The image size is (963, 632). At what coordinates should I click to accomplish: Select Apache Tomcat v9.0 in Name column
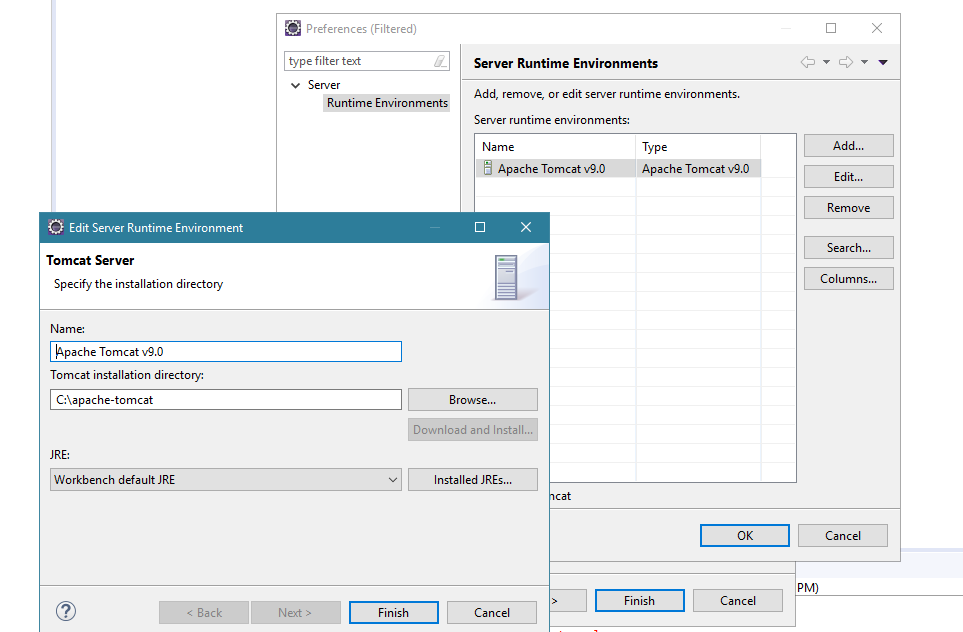(x=551, y=169)
